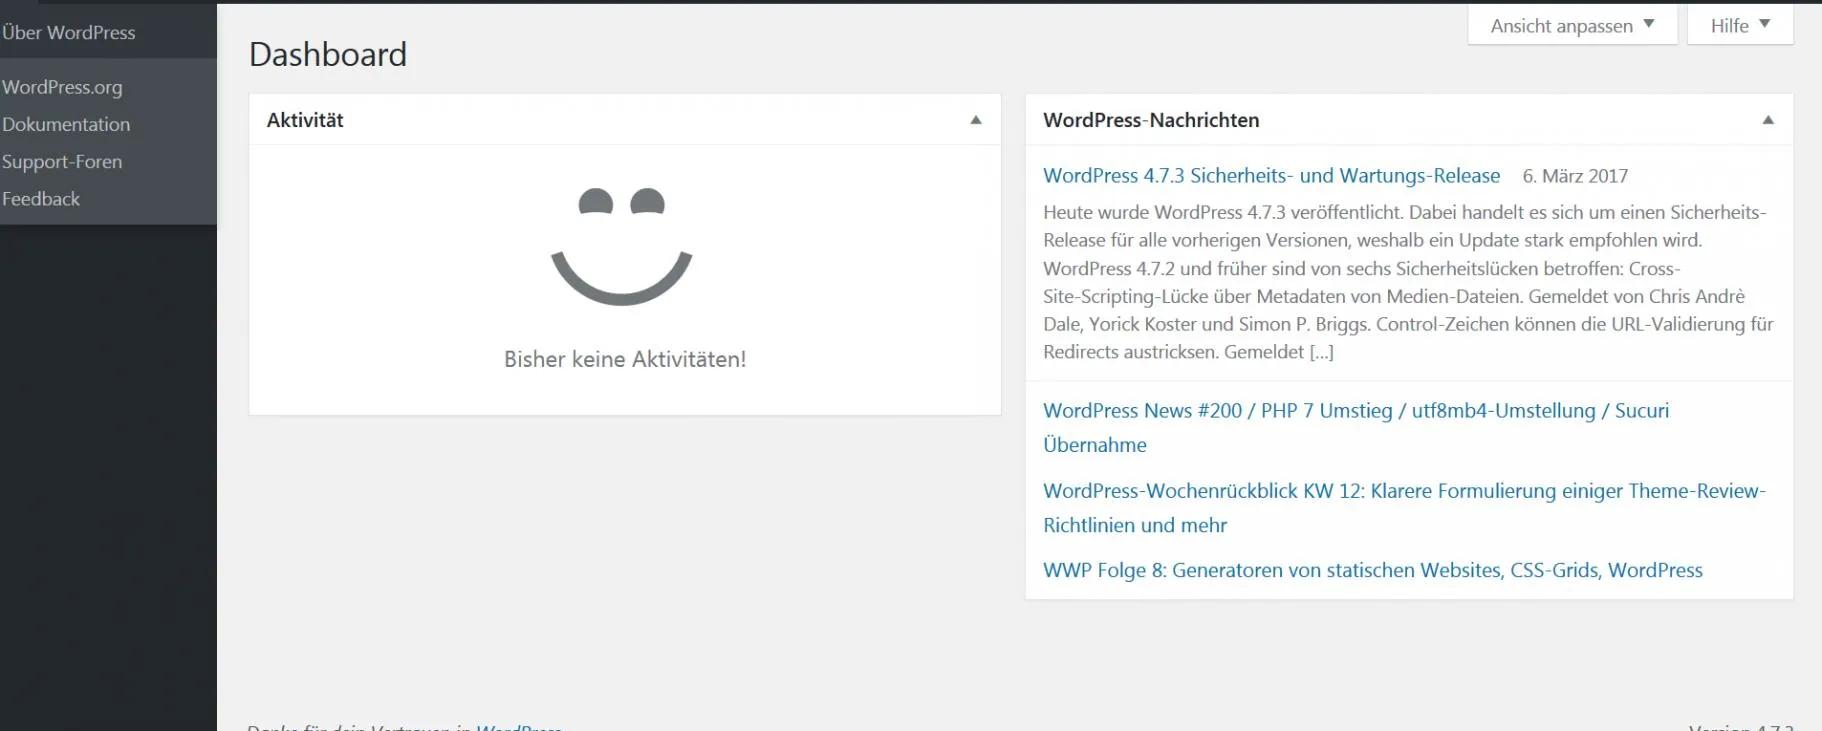Open WWP Folge 8 article link
This screenshot has height=731, width=1822.
(1373, 570)
